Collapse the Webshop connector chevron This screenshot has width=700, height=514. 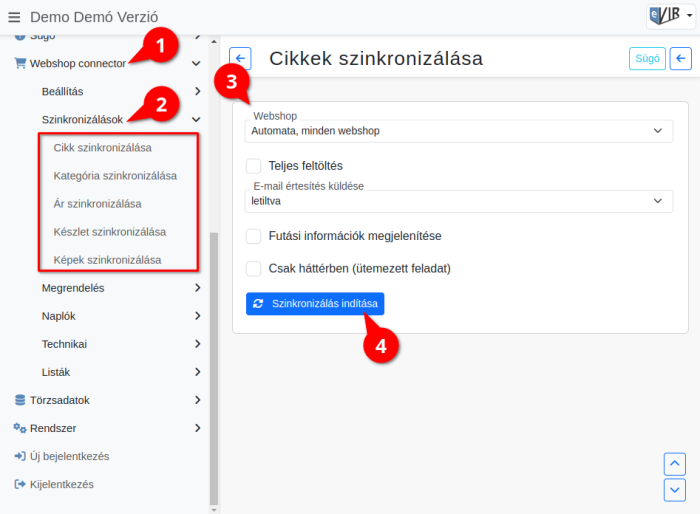196,63
